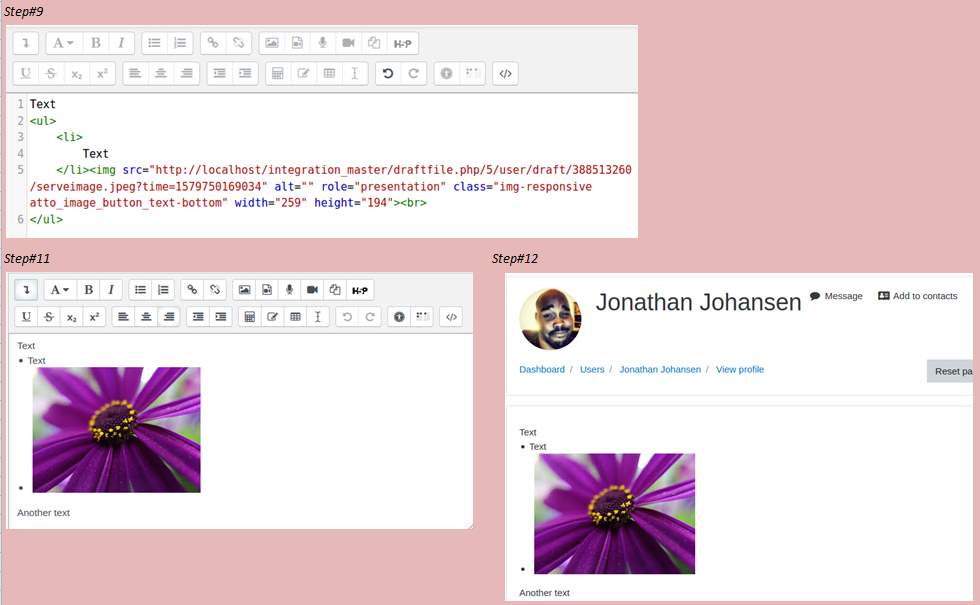Toggle HTML source view in flower-image editor

[x=451, y=317]
